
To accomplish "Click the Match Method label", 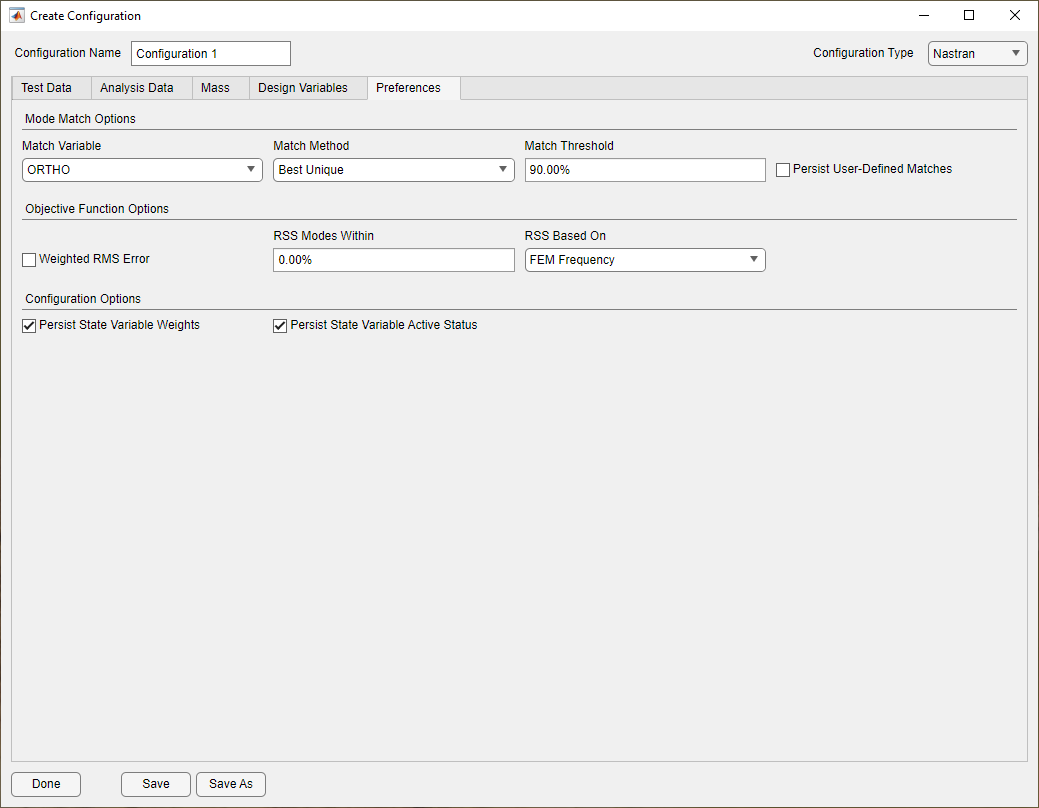I will pyautogui.click(x=311, y=146).
